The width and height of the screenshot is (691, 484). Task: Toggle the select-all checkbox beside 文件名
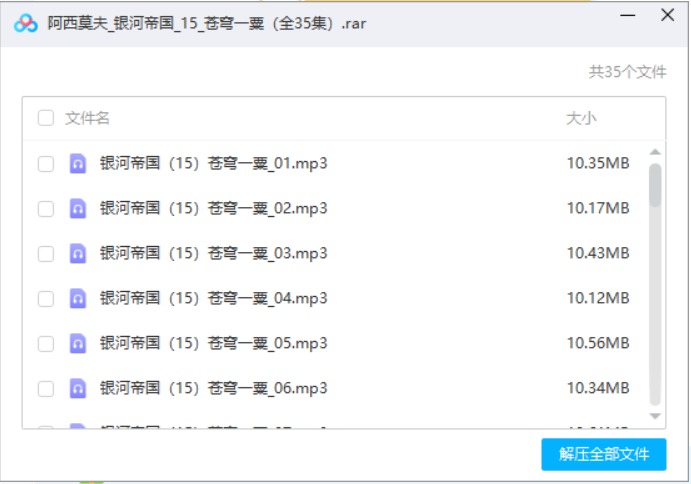[x=46, y=118]
